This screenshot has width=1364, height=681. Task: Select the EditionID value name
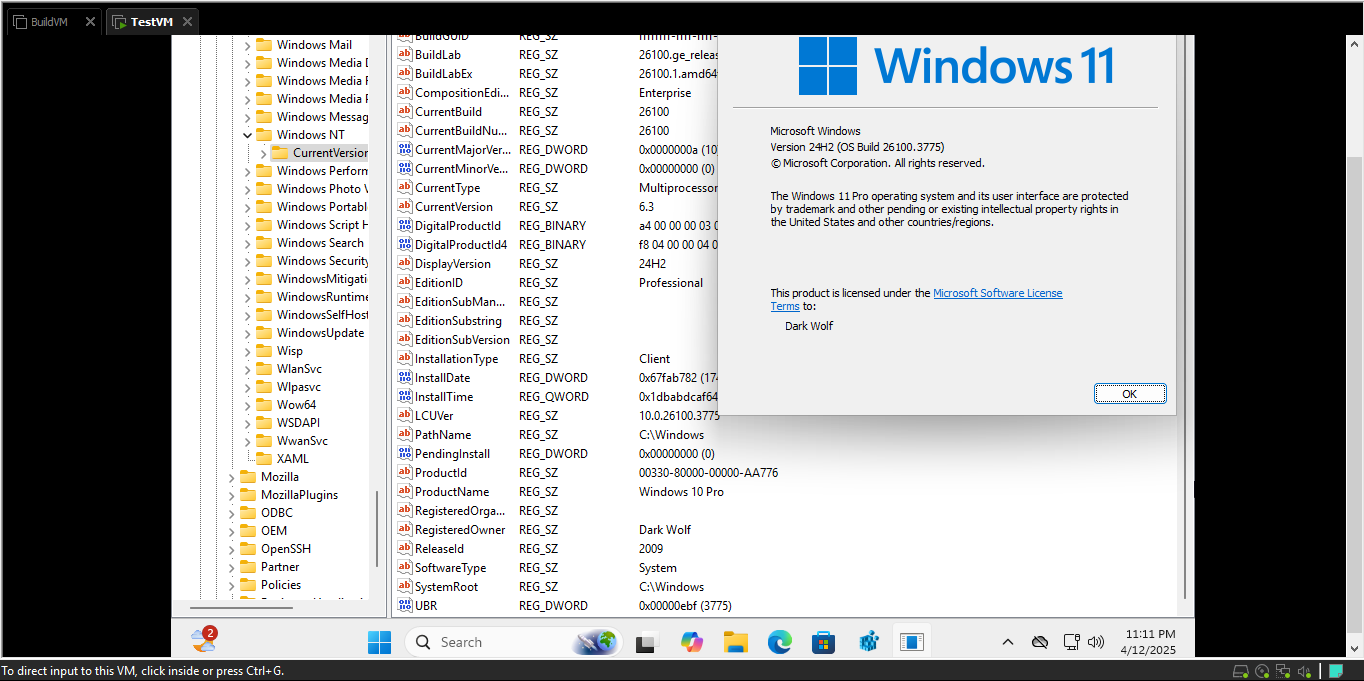coord(438,283)
